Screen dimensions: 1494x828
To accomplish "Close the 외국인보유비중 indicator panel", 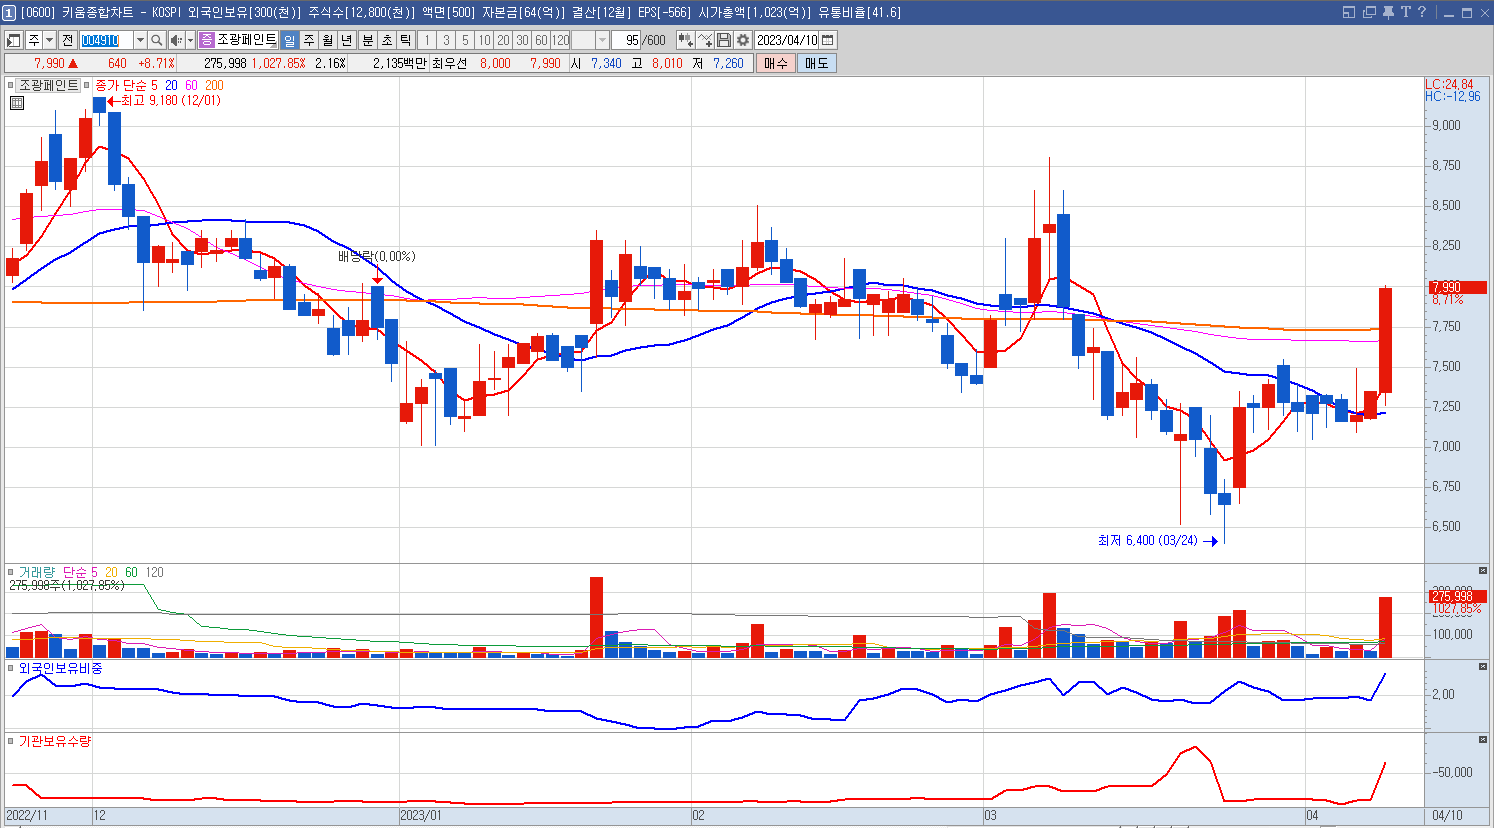I will click(1483, 667).
